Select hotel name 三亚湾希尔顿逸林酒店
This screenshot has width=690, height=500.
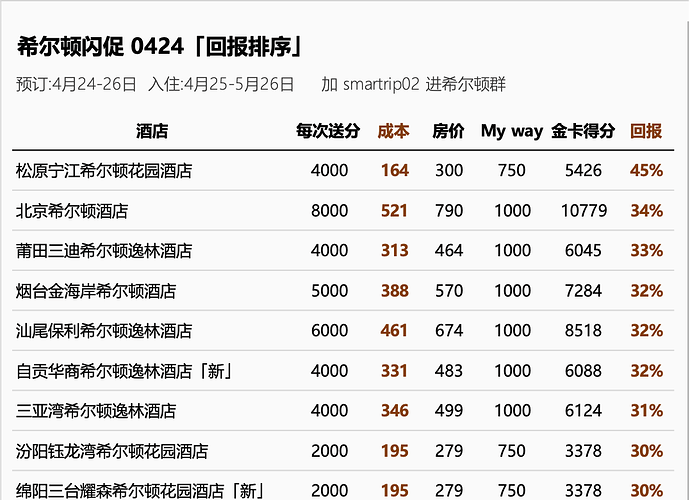96,411
